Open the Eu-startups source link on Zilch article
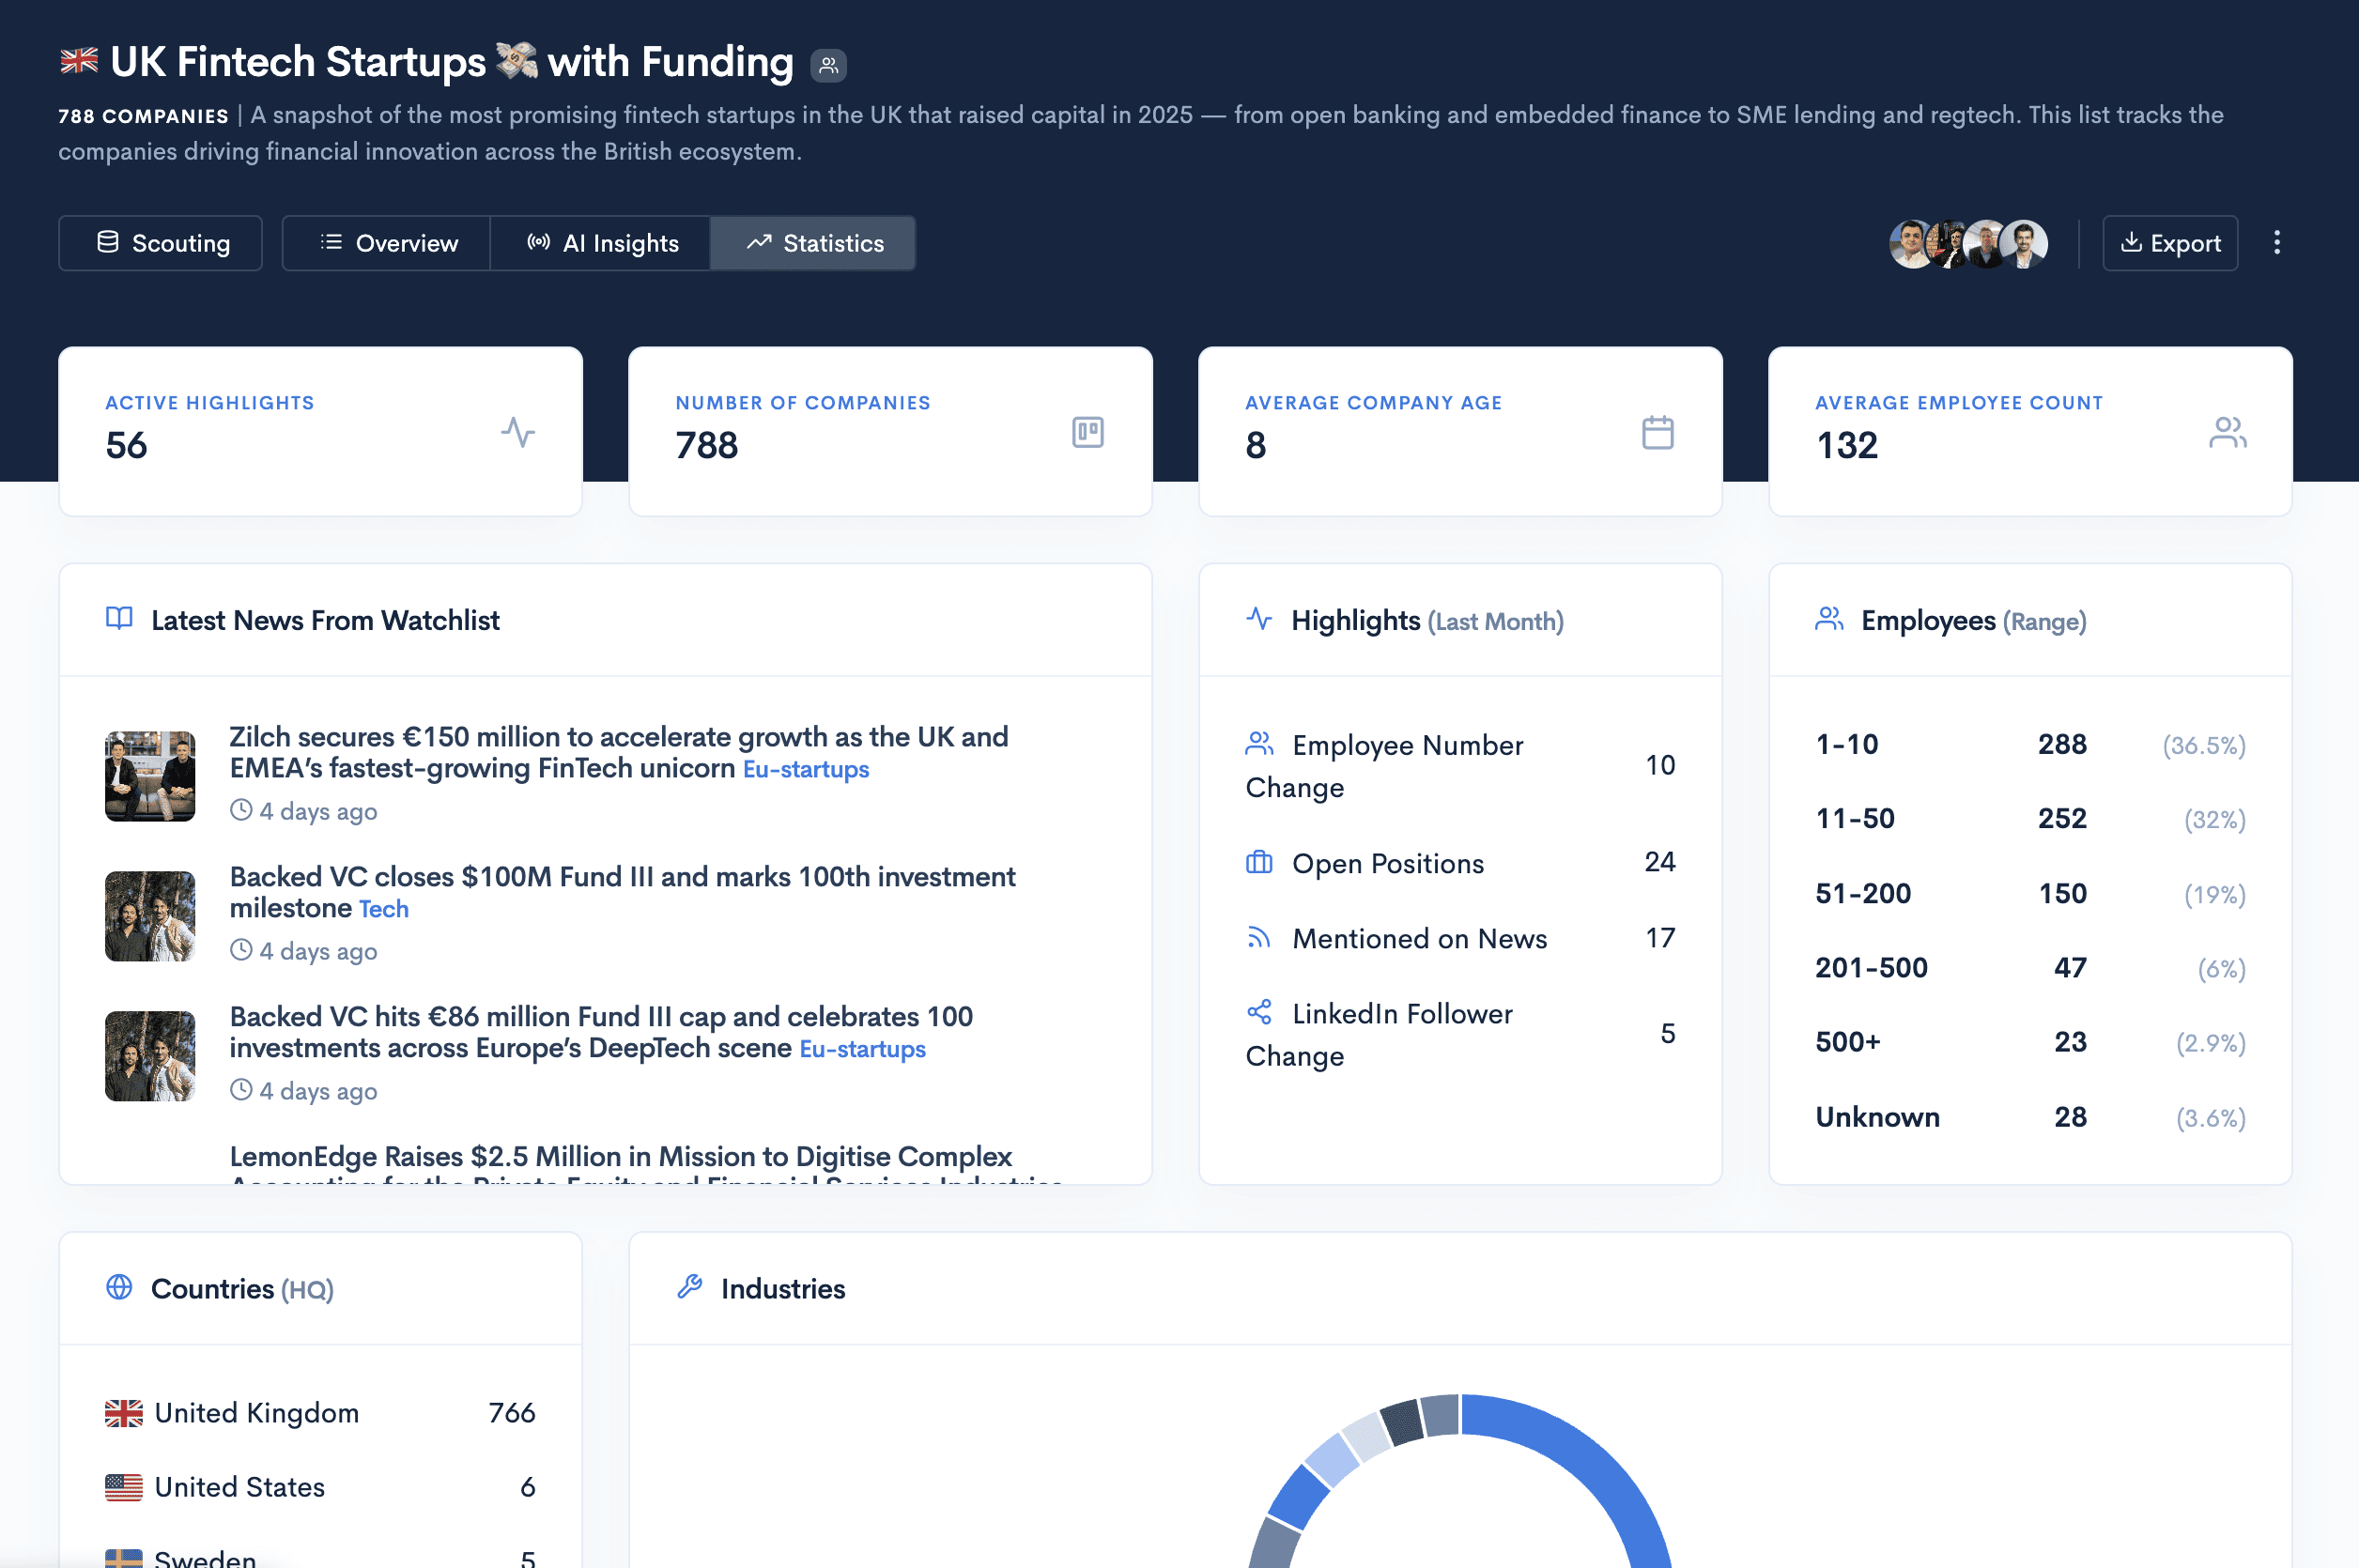Viewport: 2359px width, 1568px height. [x=805, y=769]
